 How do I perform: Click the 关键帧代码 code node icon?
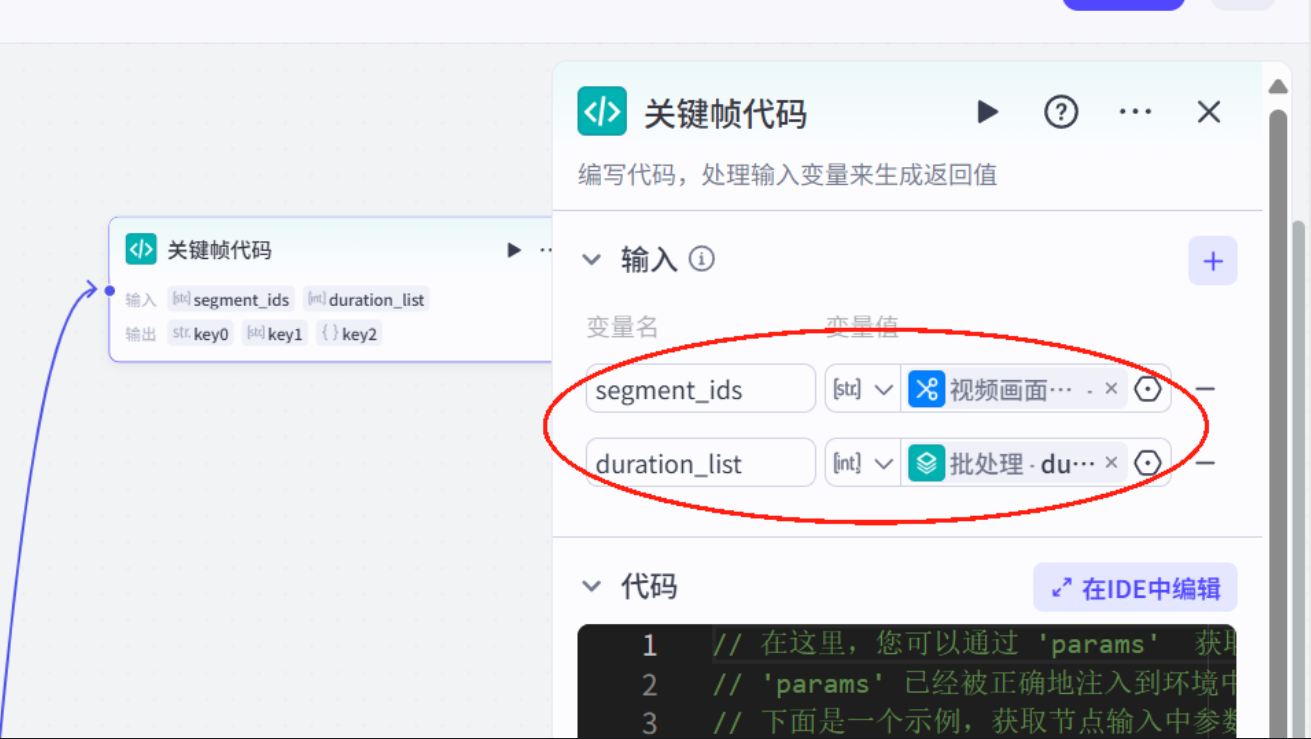600,111
